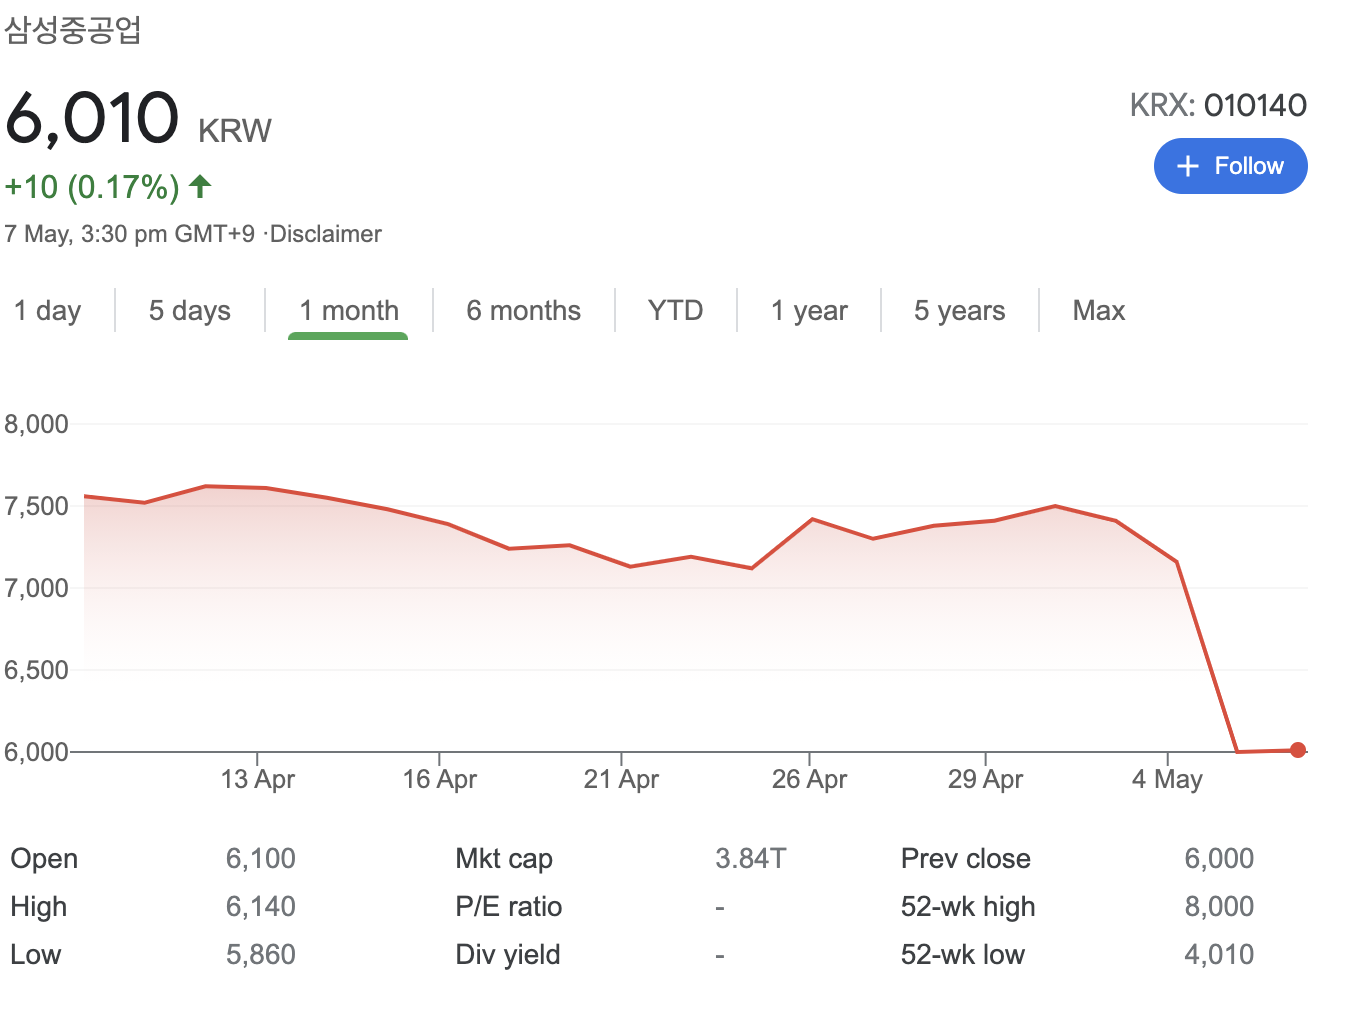Viewport: 1356px width, 1014px height.
Task: Click the 29 Apr axis label
Action: [x=985, y=779]
